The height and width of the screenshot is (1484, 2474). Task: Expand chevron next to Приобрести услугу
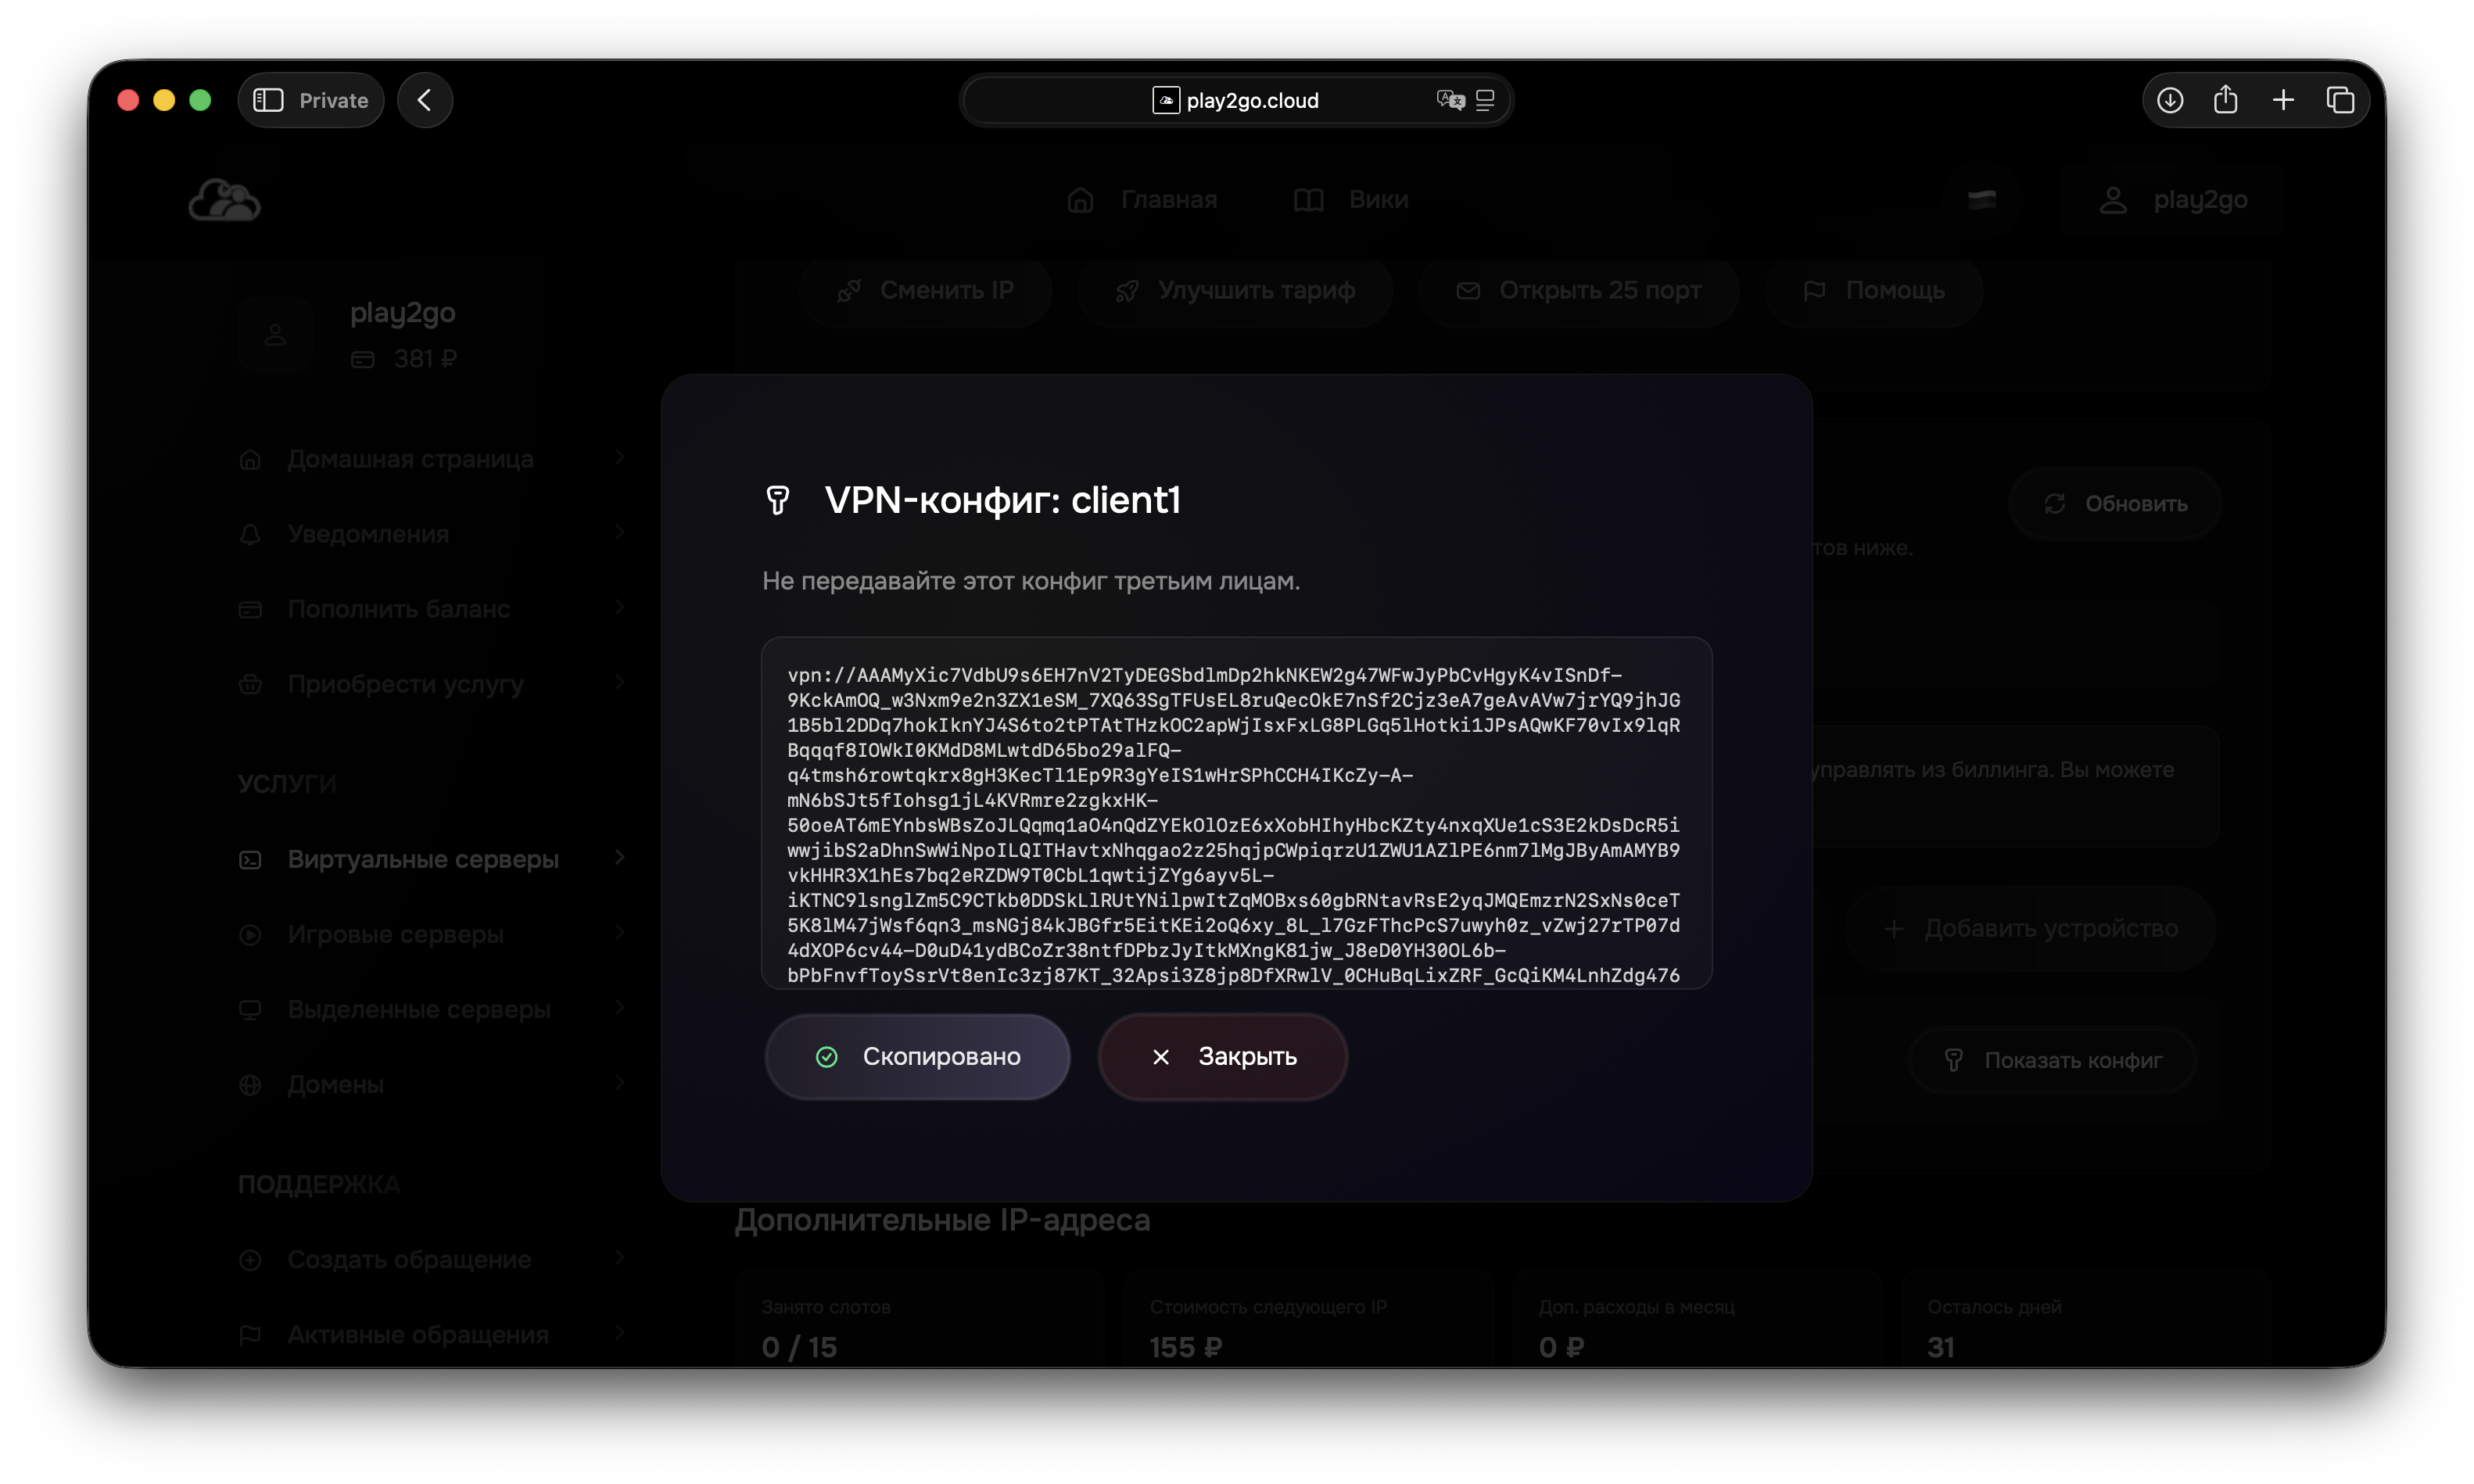pos(620,682)
